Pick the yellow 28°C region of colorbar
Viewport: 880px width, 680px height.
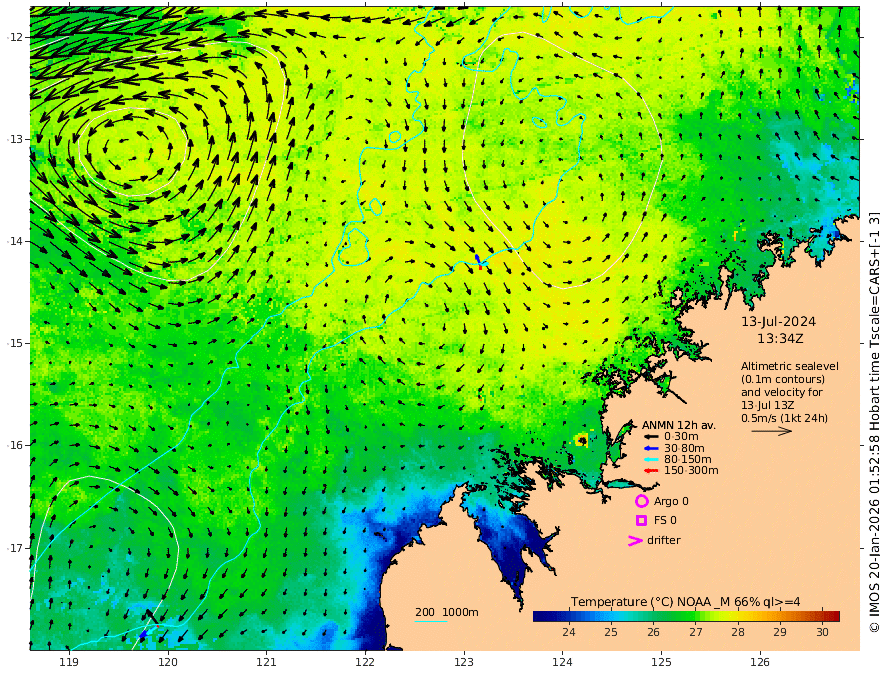pyautogui.click(x=738, y=617)
